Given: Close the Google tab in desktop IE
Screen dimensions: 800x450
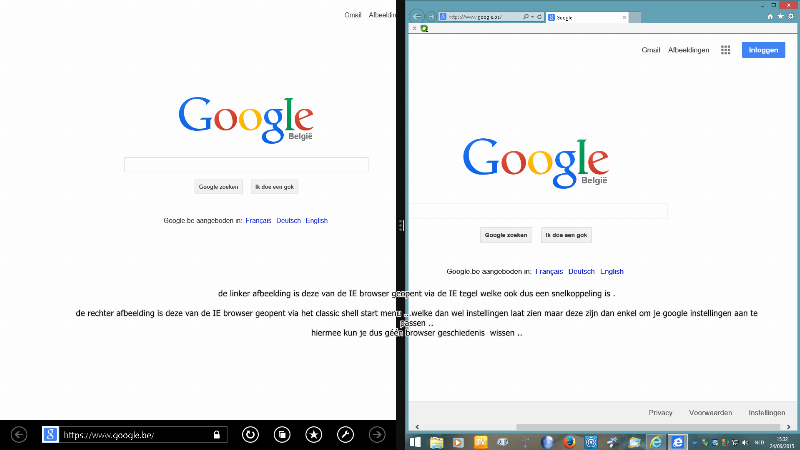Looking at the screenshot, I should pos(624,17).
